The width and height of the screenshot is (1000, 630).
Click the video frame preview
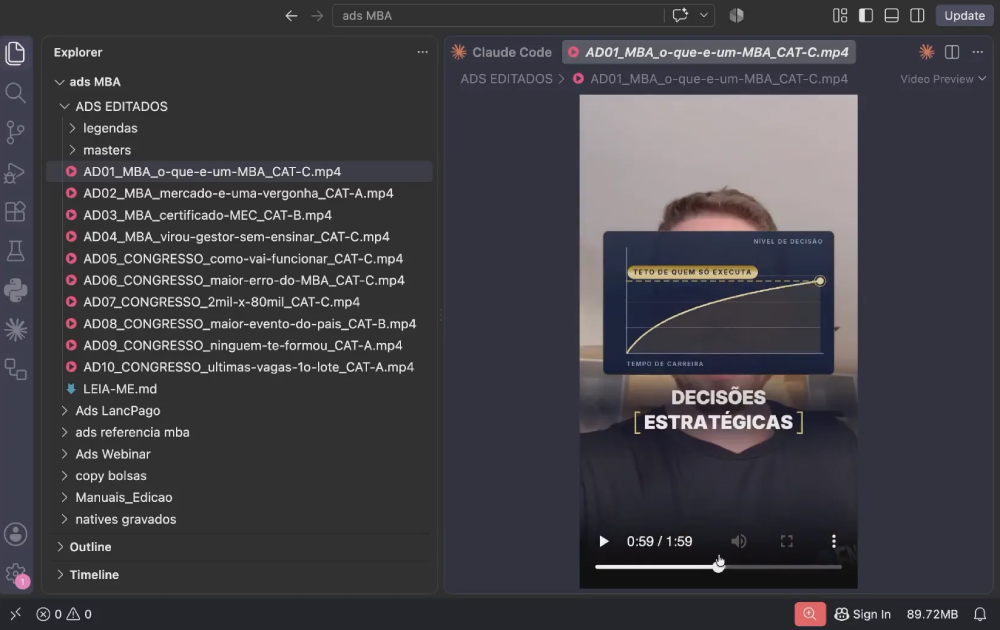pyautogui.click(x=718, y=341)
